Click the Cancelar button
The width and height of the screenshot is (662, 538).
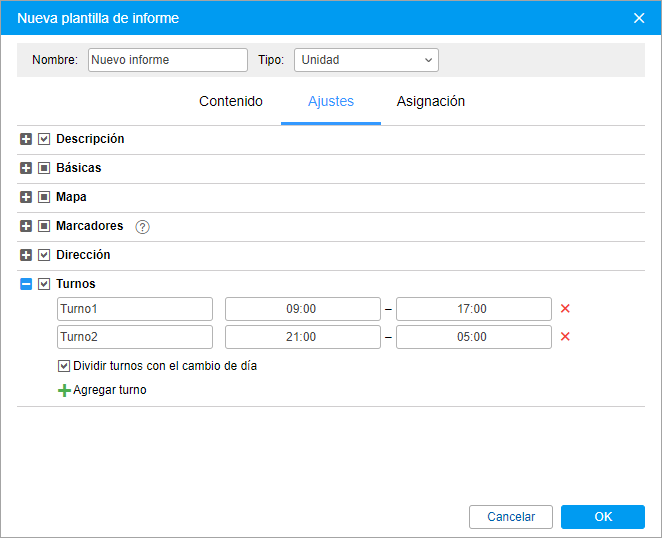point(511,517)
